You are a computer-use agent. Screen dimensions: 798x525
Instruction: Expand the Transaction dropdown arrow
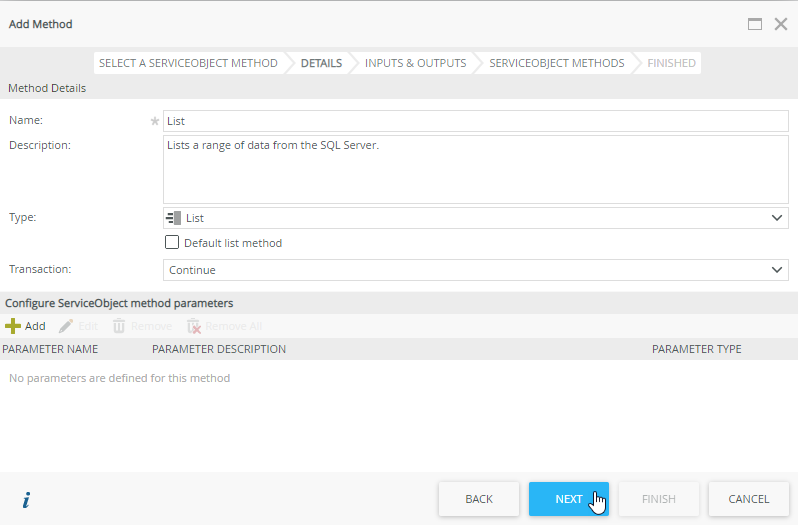pyautogui.click(x=778, y=270)
